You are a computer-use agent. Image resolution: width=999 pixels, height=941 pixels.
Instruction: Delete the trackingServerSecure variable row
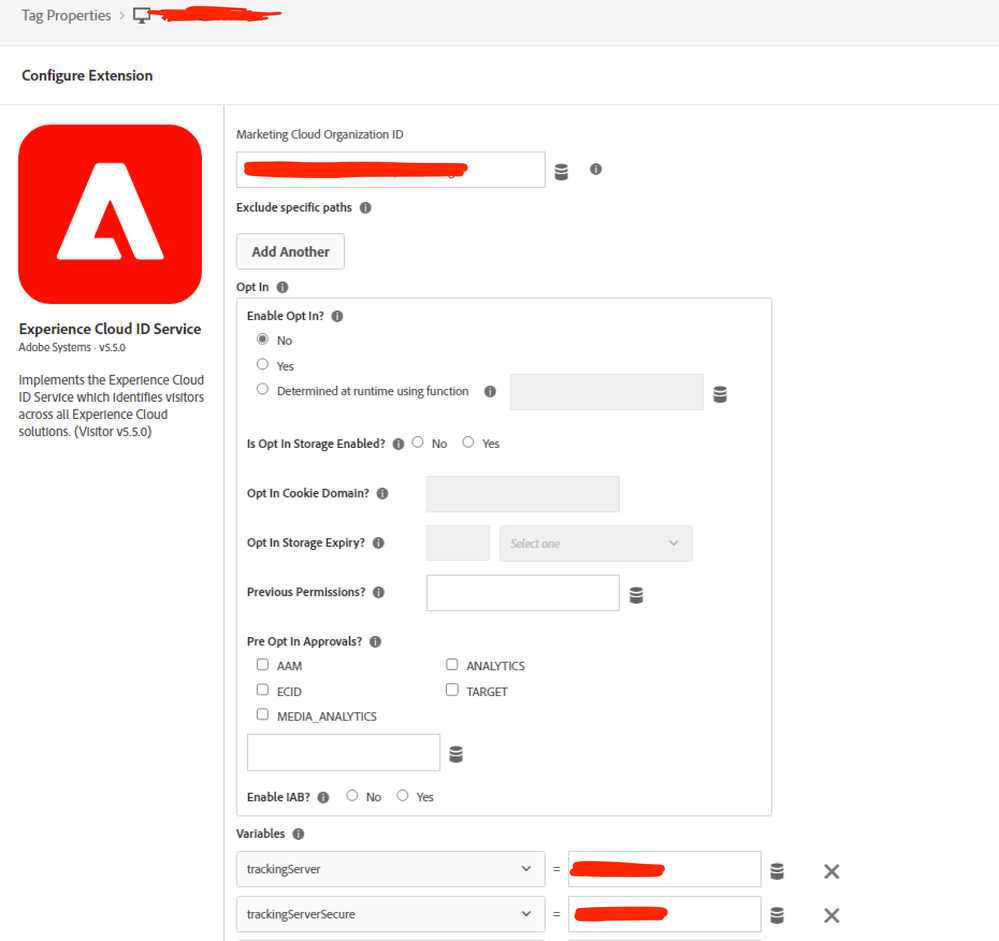point(831,915)
